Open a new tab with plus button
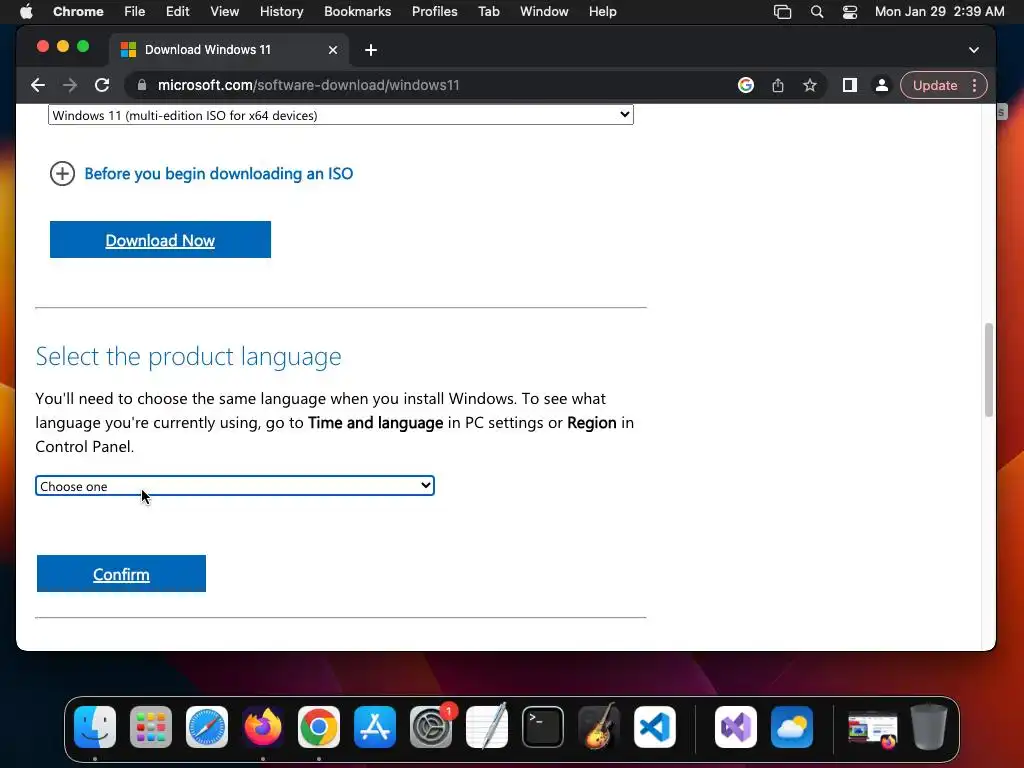1024x768 pixels. click(371, 50)
